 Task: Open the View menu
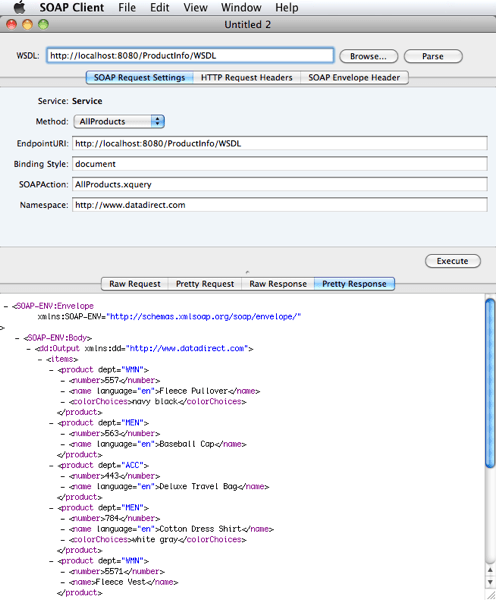coord(196,8)
